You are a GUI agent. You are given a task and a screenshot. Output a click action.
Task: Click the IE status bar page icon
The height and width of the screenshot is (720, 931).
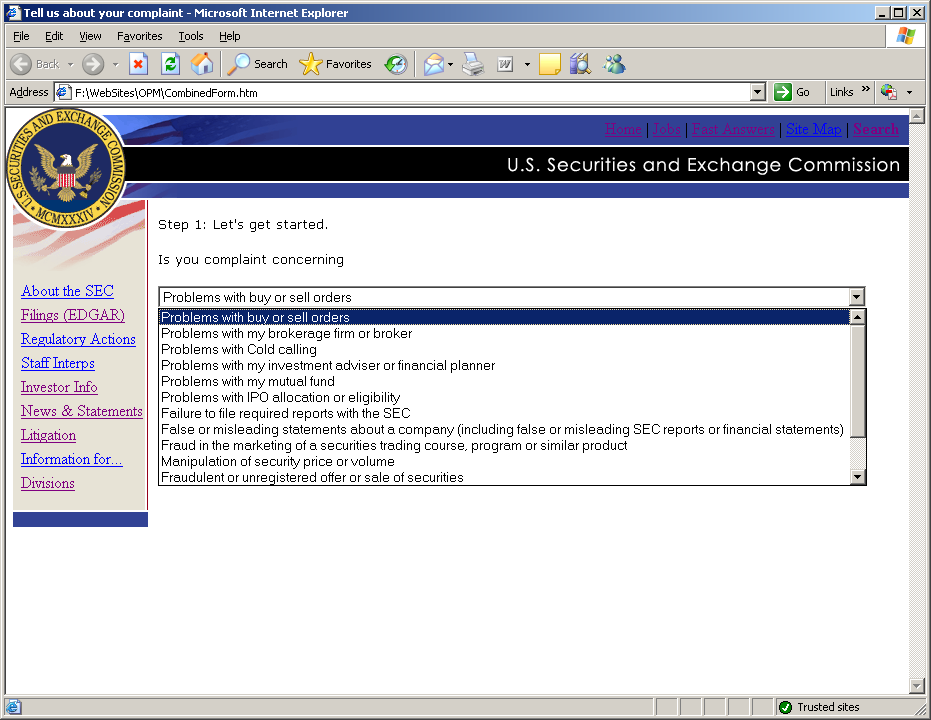[14, 707]
